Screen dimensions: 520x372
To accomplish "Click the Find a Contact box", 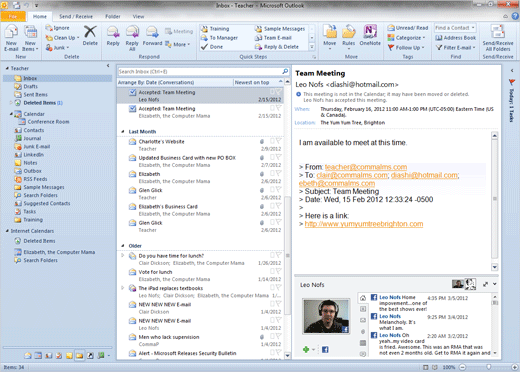I will (x=455, y=28).
